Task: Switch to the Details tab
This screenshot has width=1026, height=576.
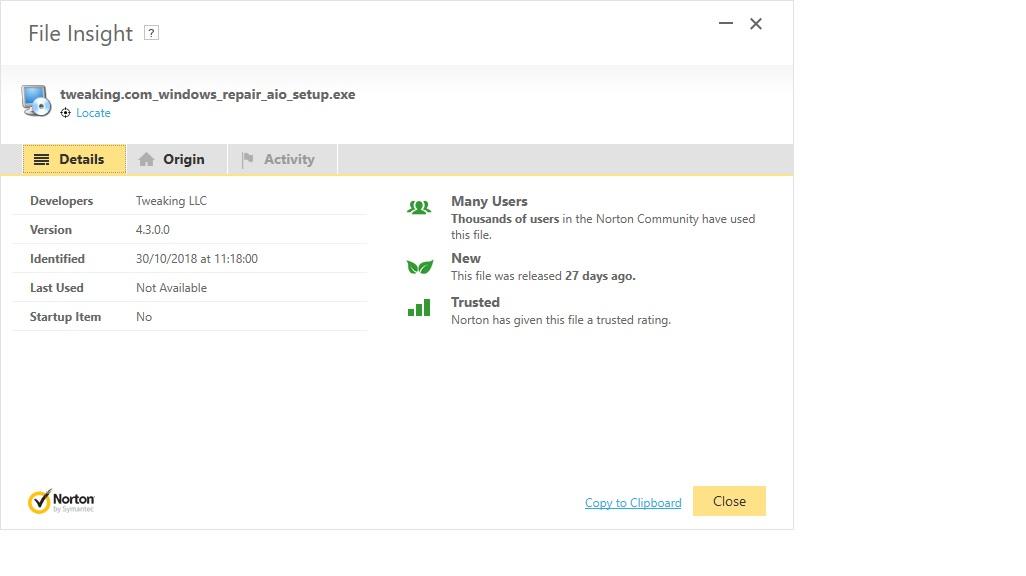Action: pyautogui.click(x=74, y=159)
